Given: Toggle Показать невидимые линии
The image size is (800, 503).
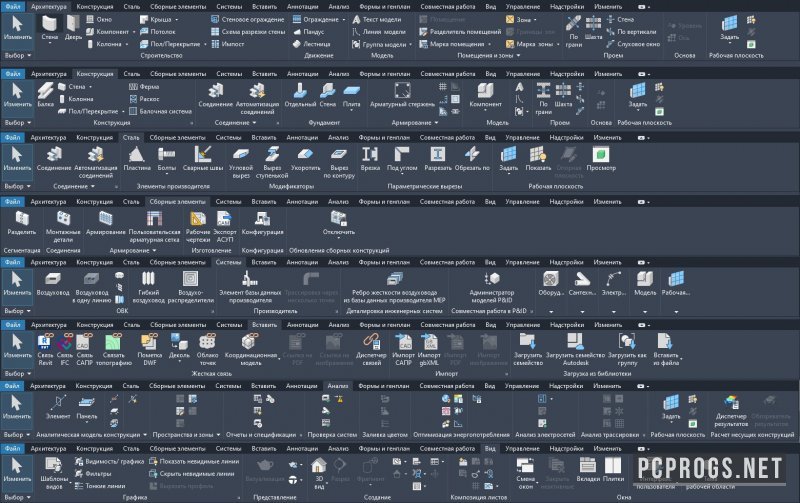Looking at the screenshot, I should coord(194,461).
